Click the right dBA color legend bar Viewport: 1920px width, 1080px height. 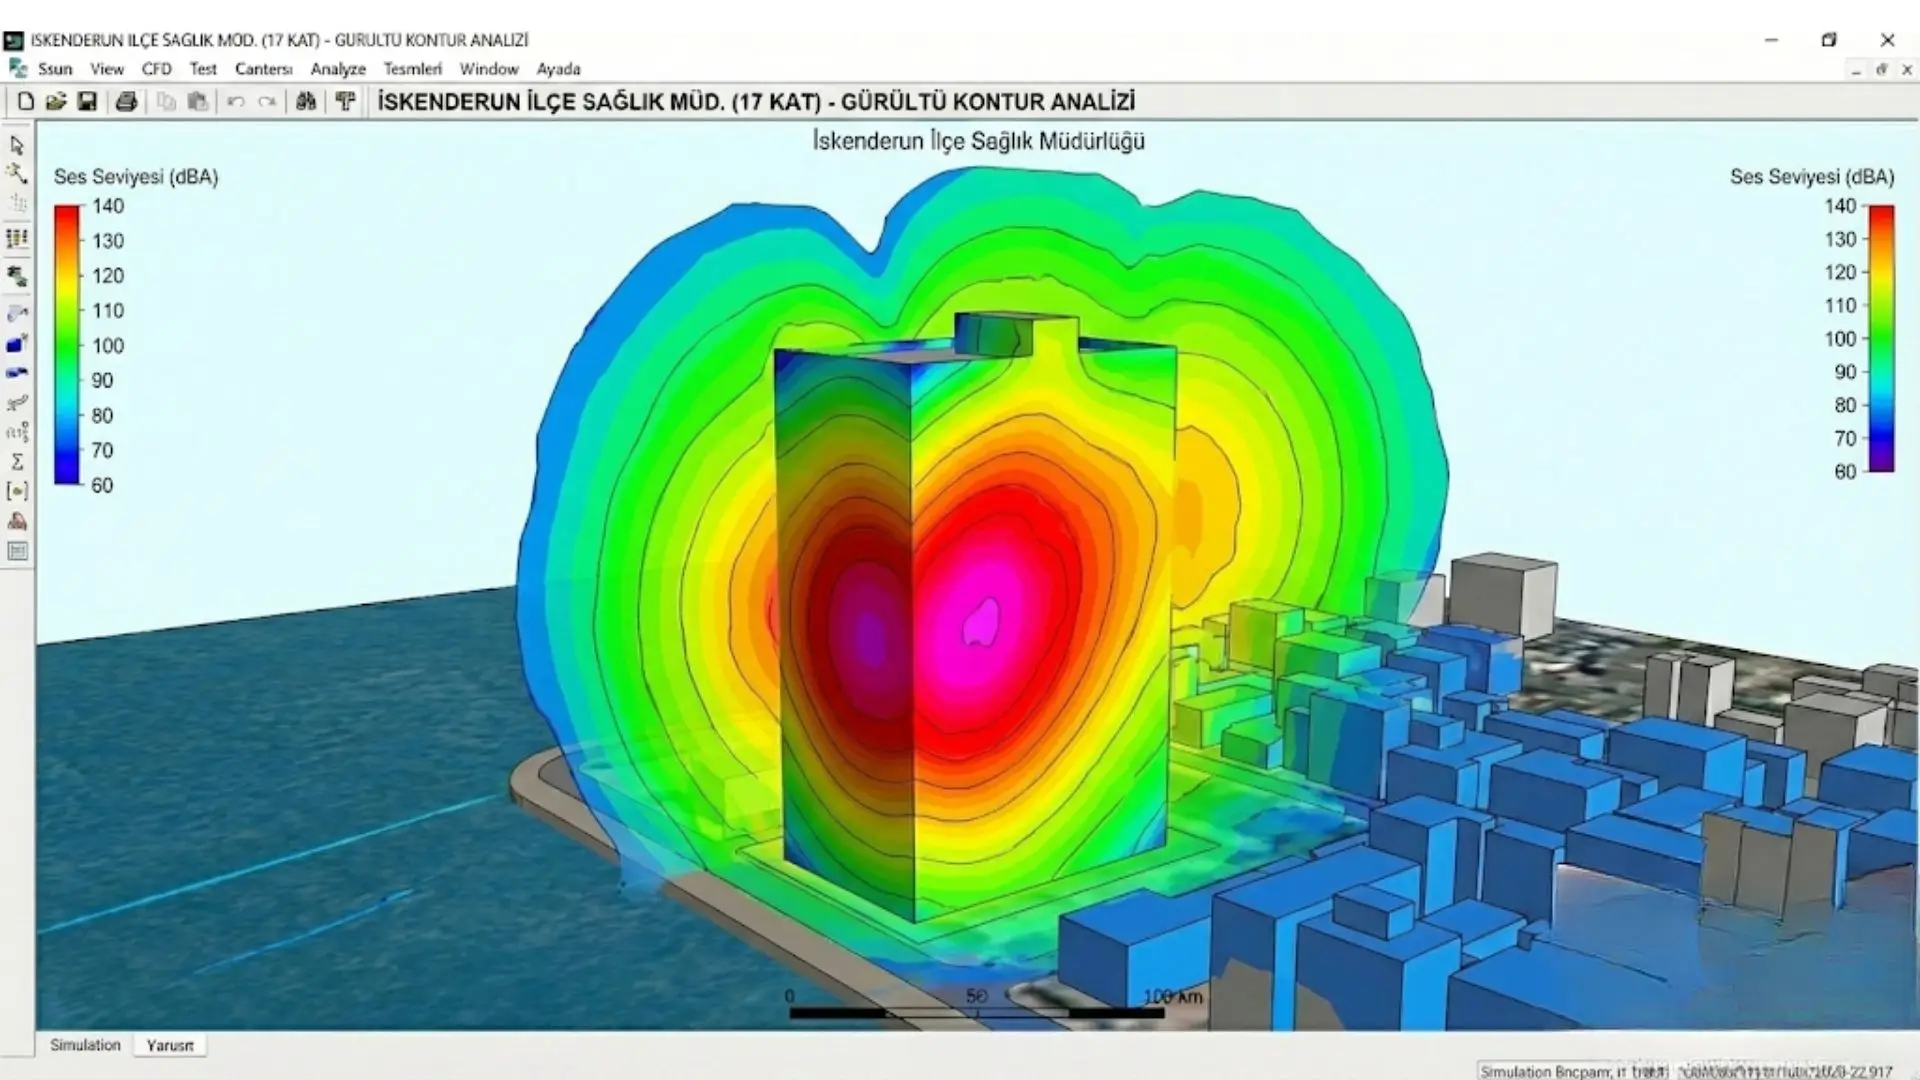pos(1881,338)
